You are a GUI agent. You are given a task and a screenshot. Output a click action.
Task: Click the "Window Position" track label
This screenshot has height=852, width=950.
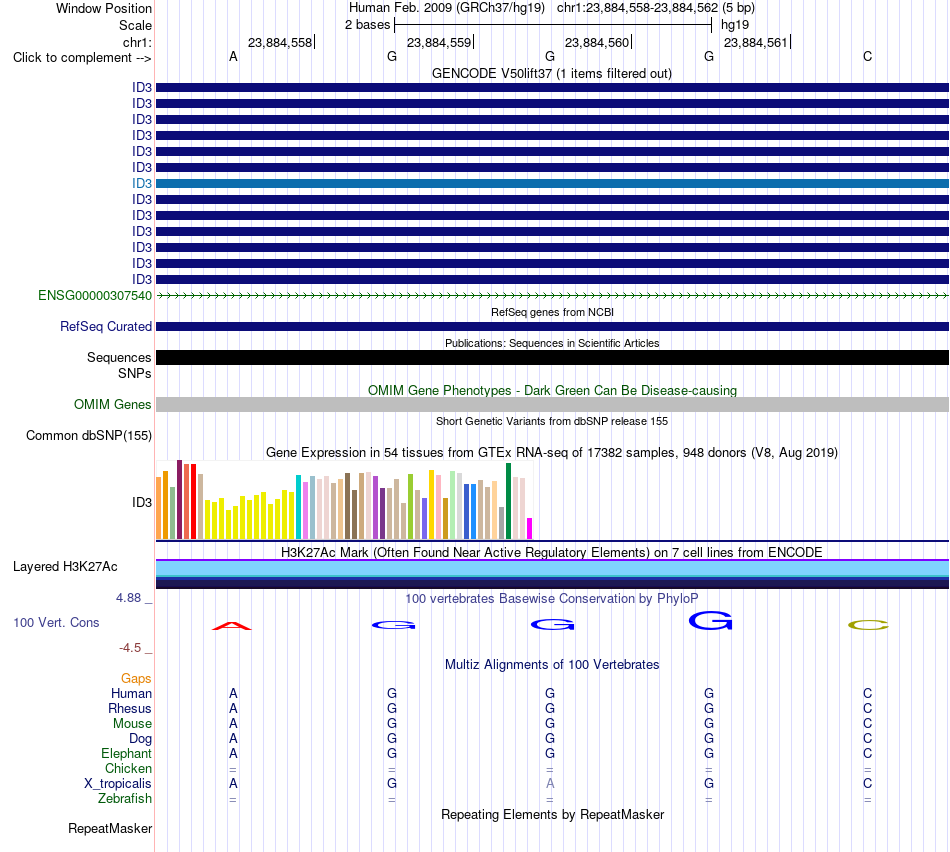click(x=104, y=8)
